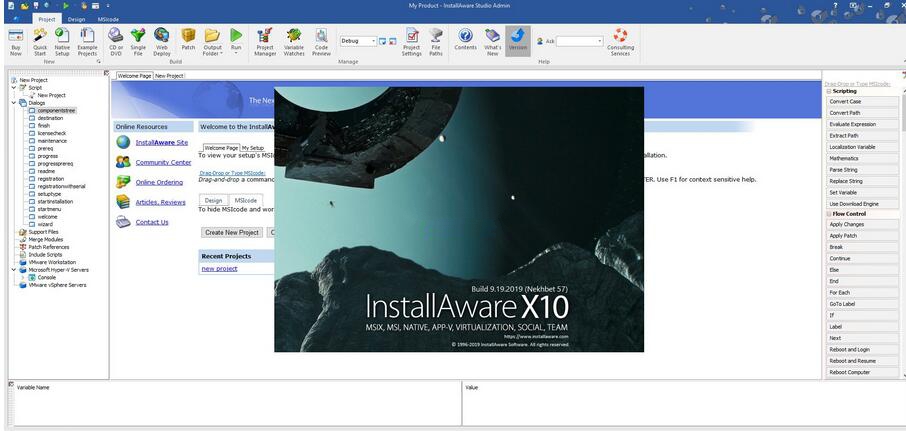Select the registrationwithserial dialog item
Viewport: 906px width, 431px height.
coord(61,187)
